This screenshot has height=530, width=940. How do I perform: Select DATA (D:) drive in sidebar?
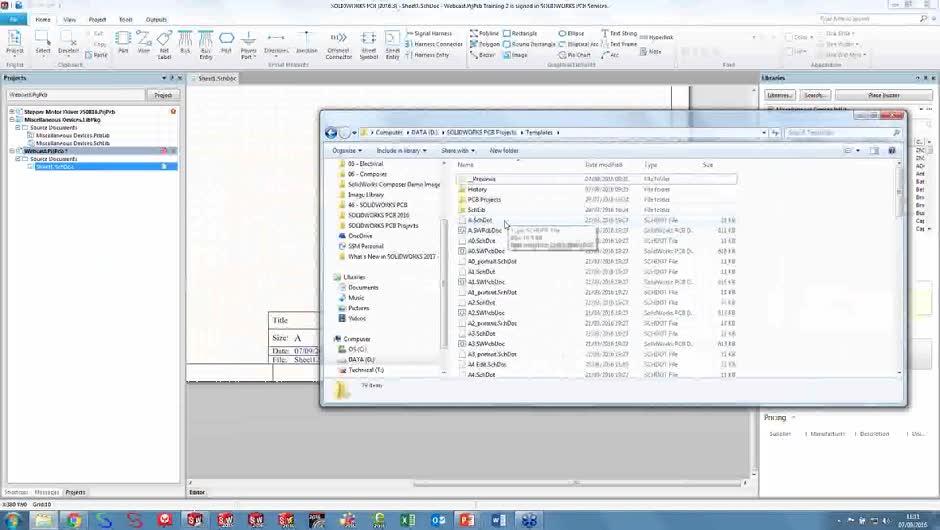pyautogui.click(x=361, y=360)
